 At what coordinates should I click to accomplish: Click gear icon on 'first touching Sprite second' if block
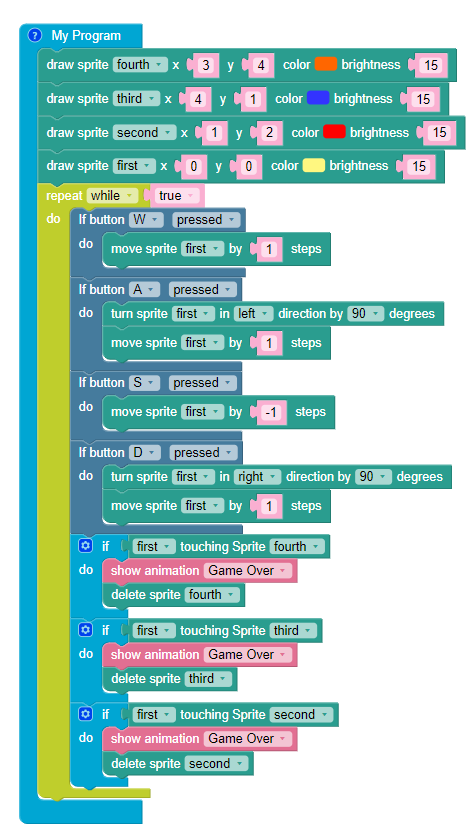click(85, 714)
